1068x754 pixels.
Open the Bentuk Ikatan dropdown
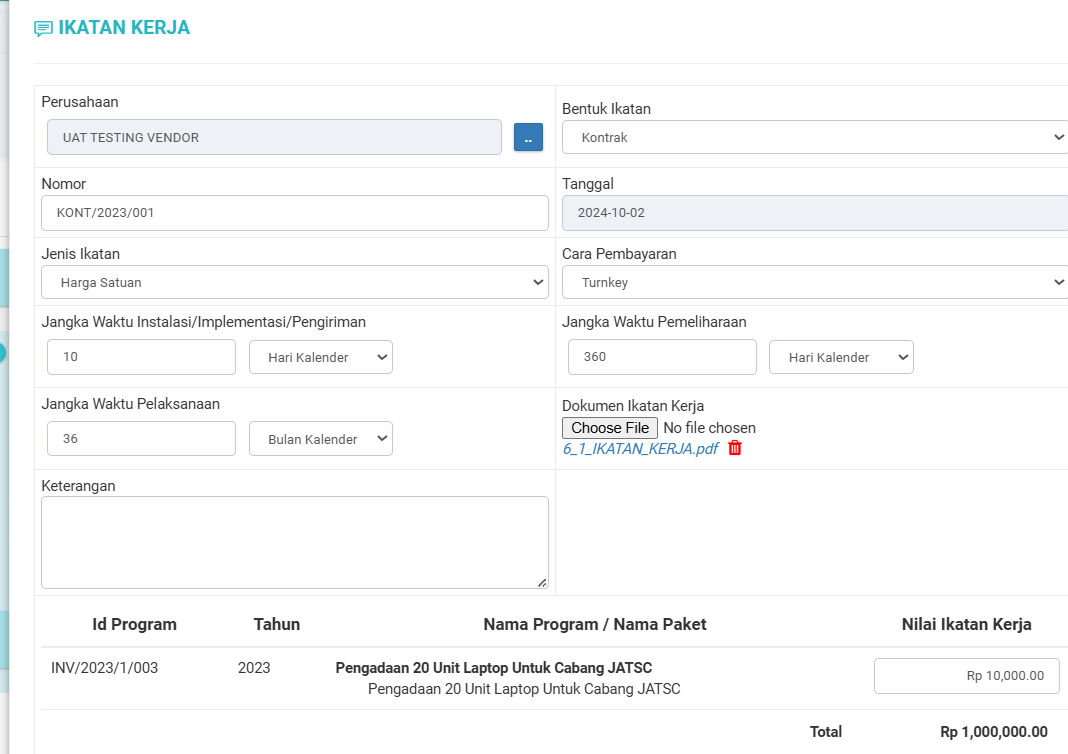tap(814, 138)
